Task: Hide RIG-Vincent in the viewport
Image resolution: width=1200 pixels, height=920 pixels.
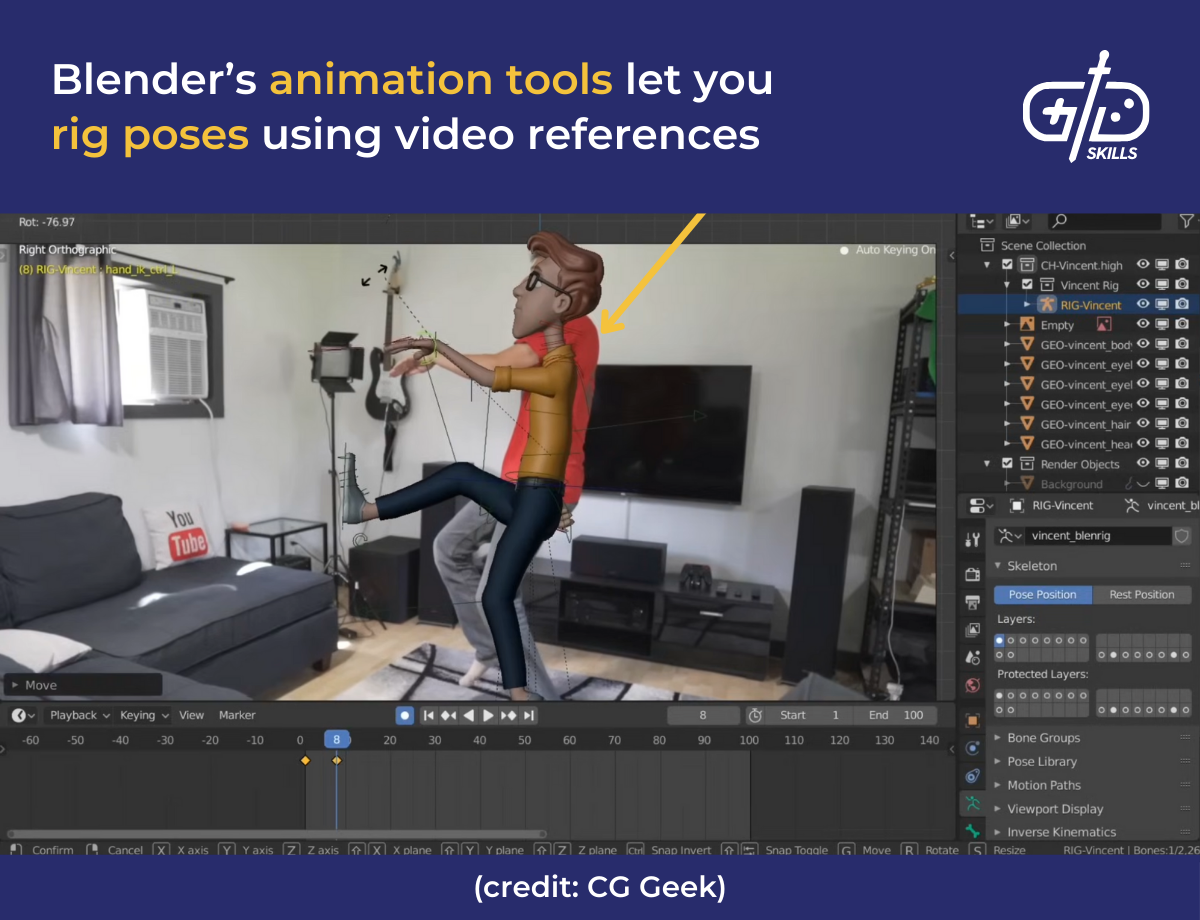Action: 1143,304
